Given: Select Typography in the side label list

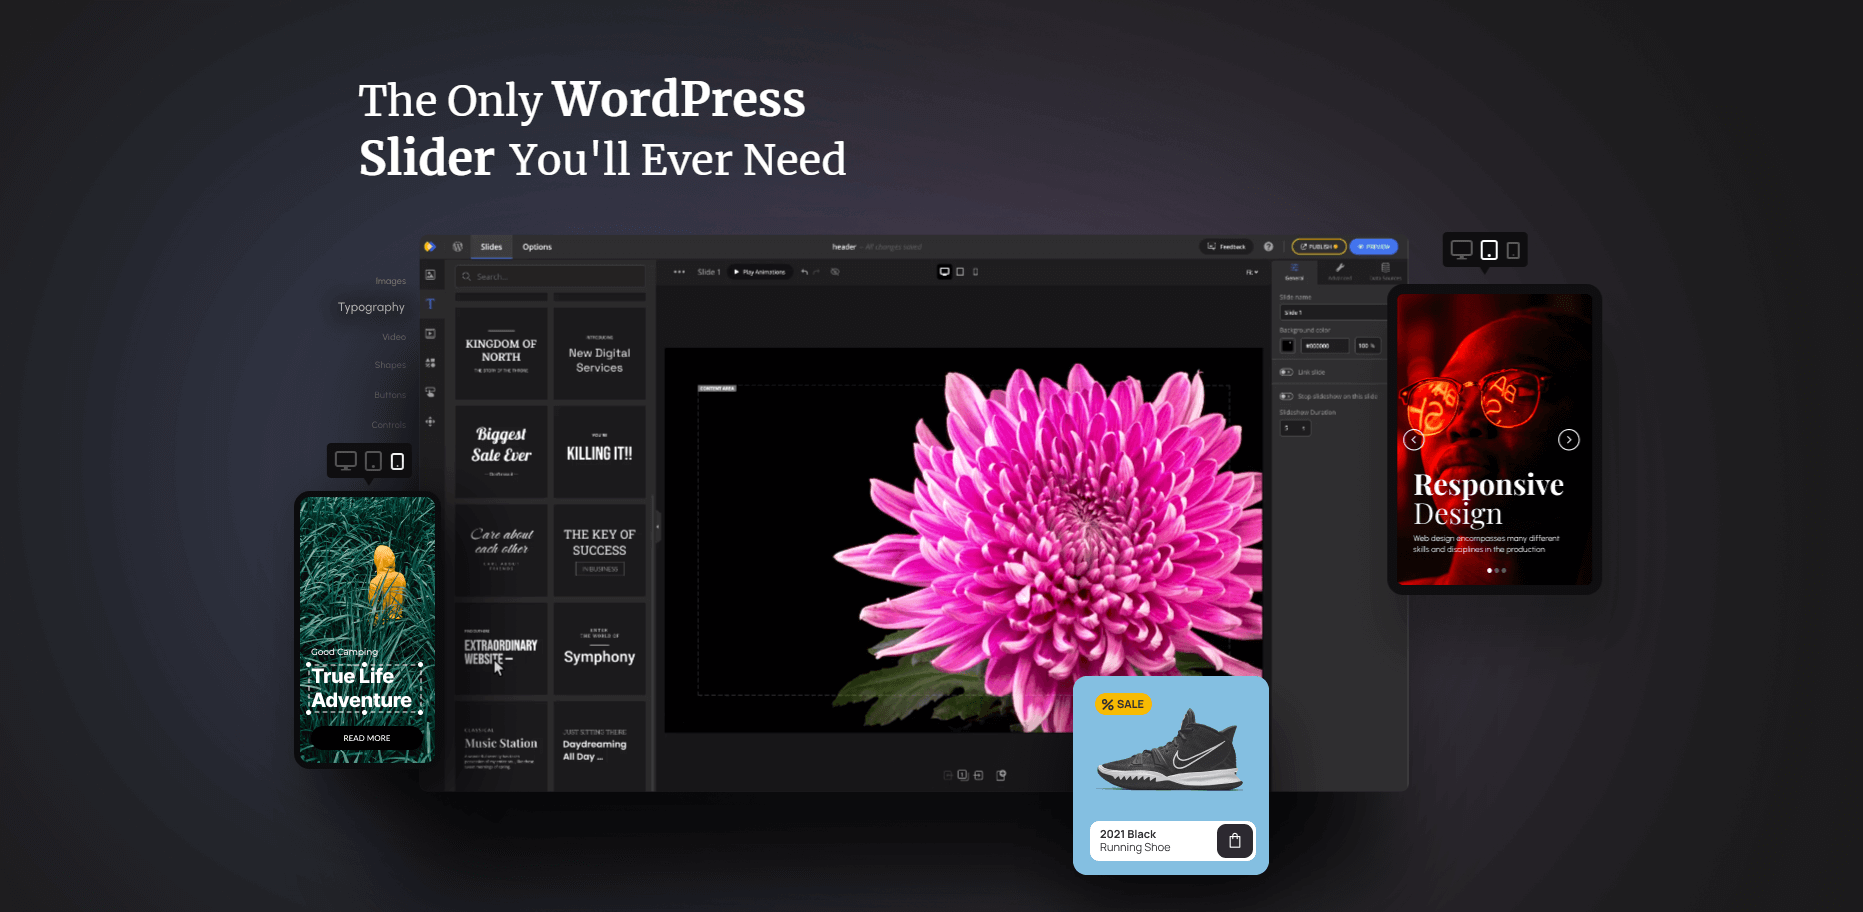Looking at the screenshot, I should (371, 307).
